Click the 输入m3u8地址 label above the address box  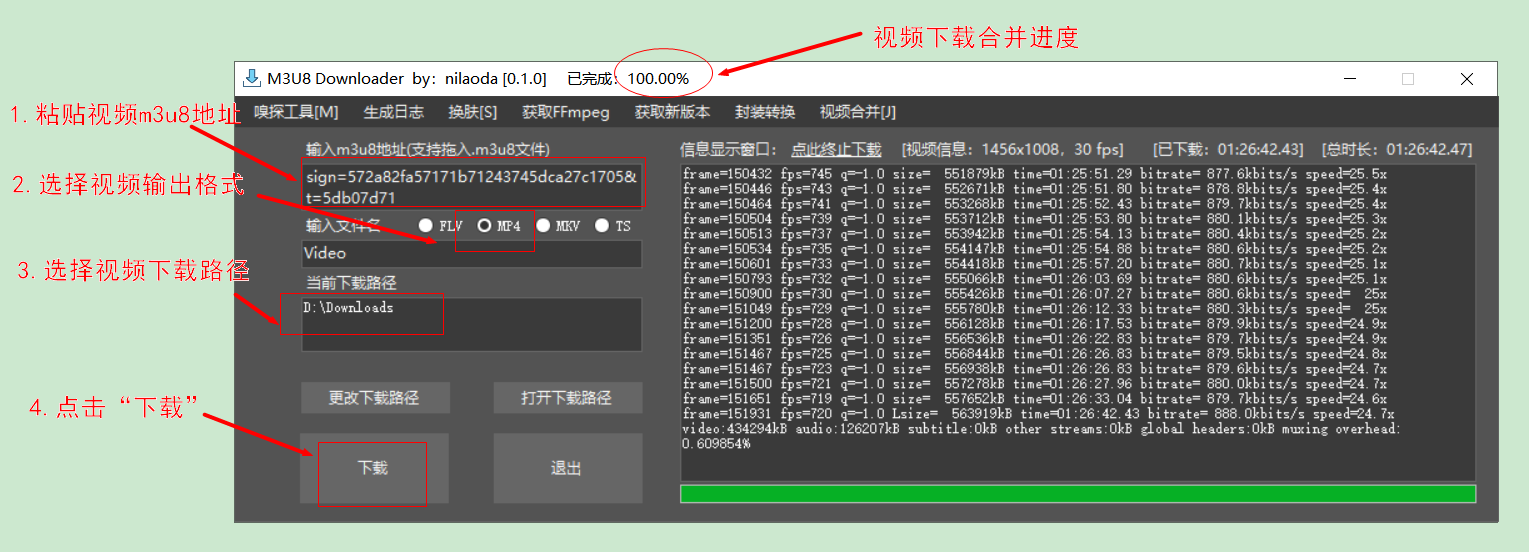tap(428, 150)
